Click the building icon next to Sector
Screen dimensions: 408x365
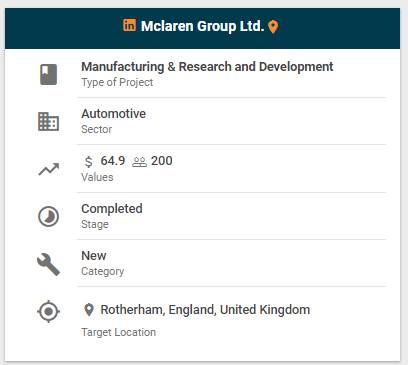48,122
